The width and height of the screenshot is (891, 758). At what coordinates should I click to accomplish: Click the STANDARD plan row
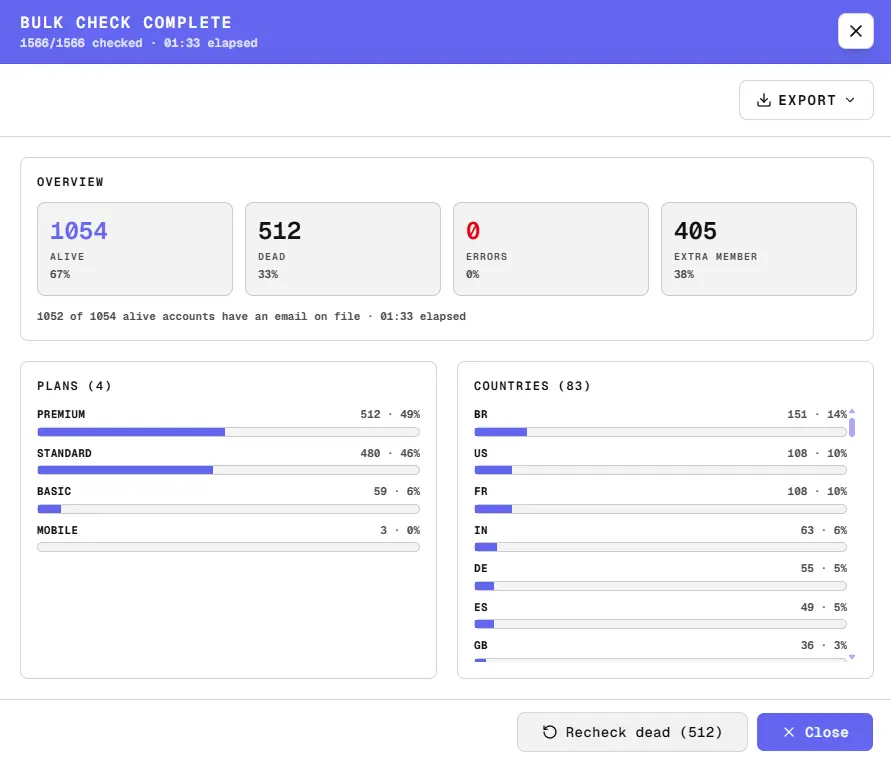point(228,461)
